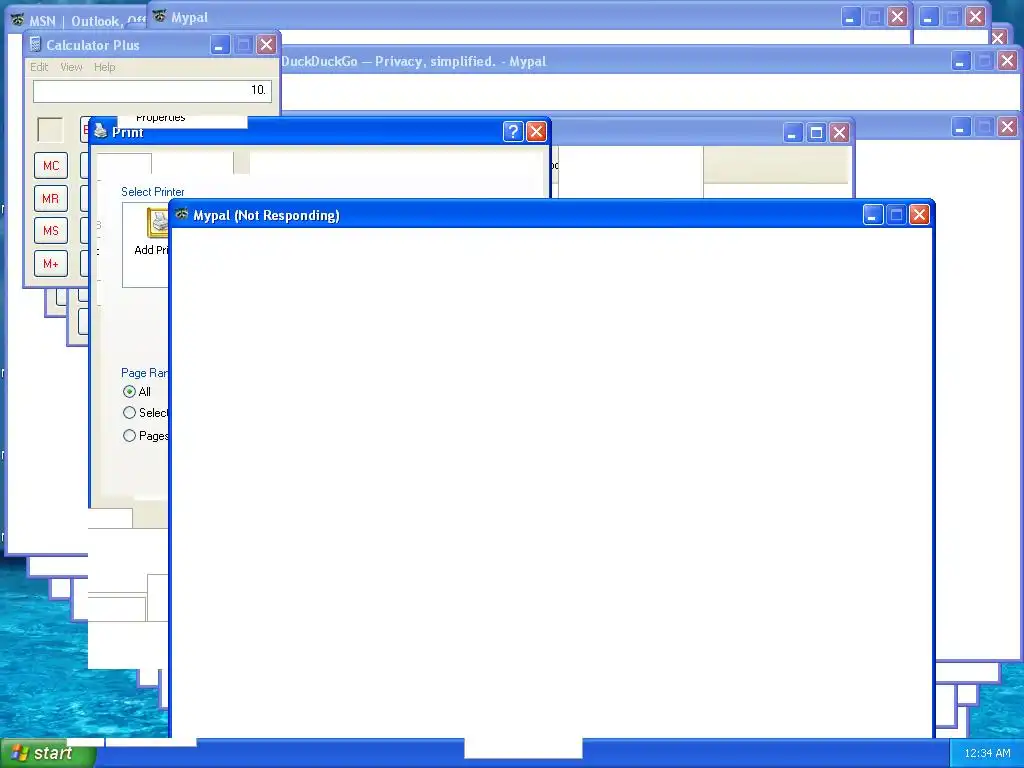
Task: Open the Help menu in Calculator Plus
Action: (x=104, y=67)
